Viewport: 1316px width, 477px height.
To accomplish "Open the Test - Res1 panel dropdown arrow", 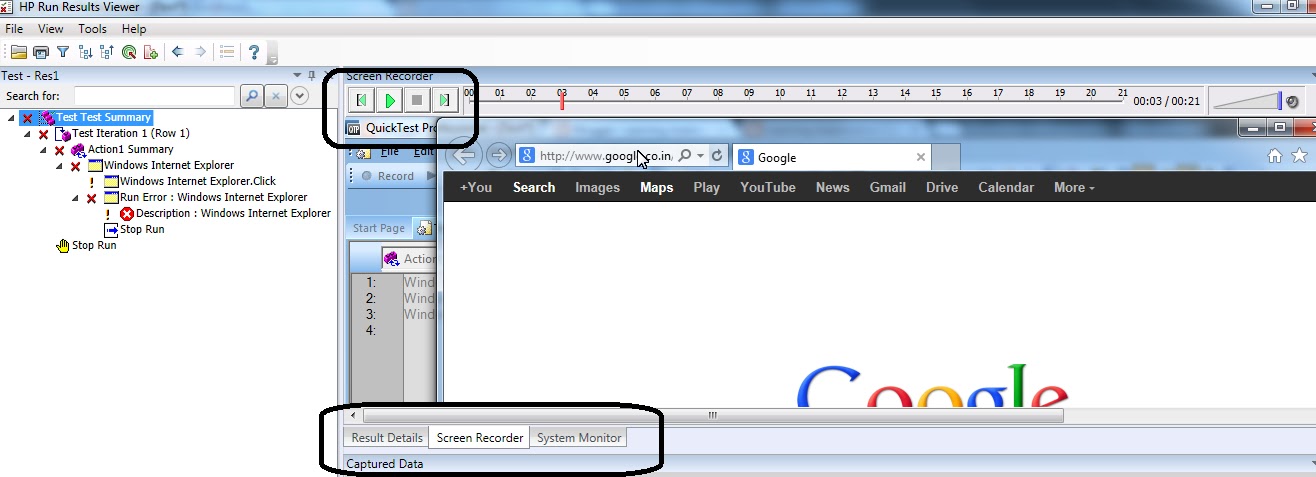I will coord(297,76).
